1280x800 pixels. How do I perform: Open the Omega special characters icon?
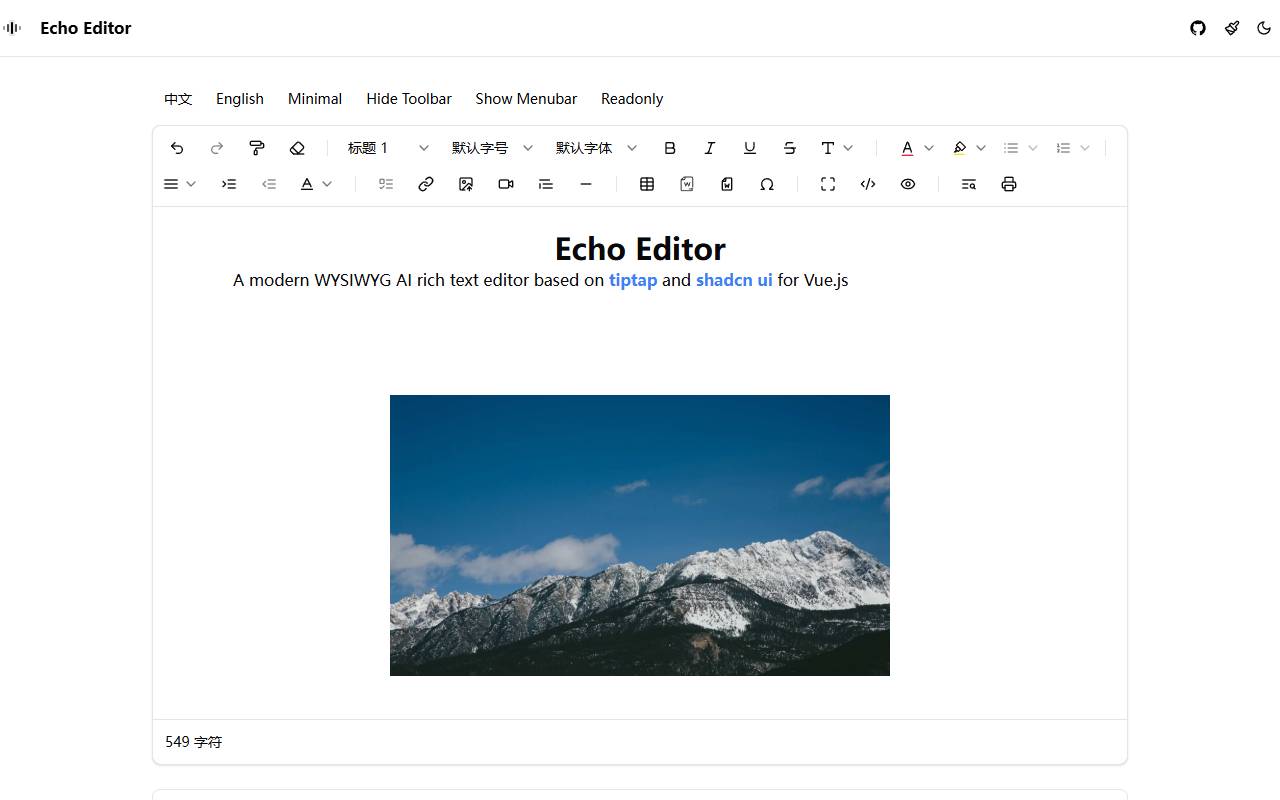click(x=767, y=184)
